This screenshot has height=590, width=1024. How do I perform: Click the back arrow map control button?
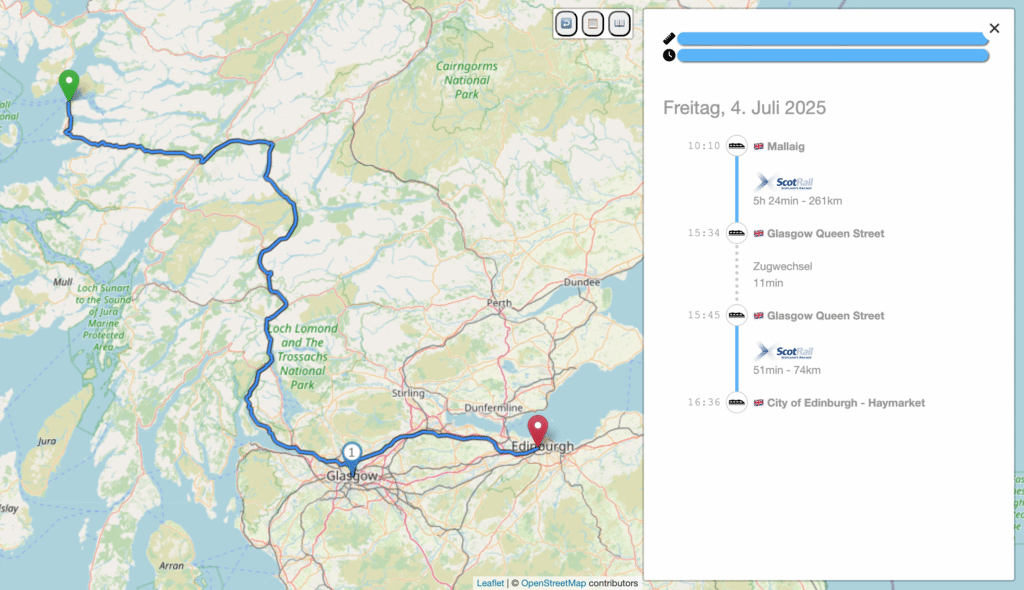click(x=566, y=23)
